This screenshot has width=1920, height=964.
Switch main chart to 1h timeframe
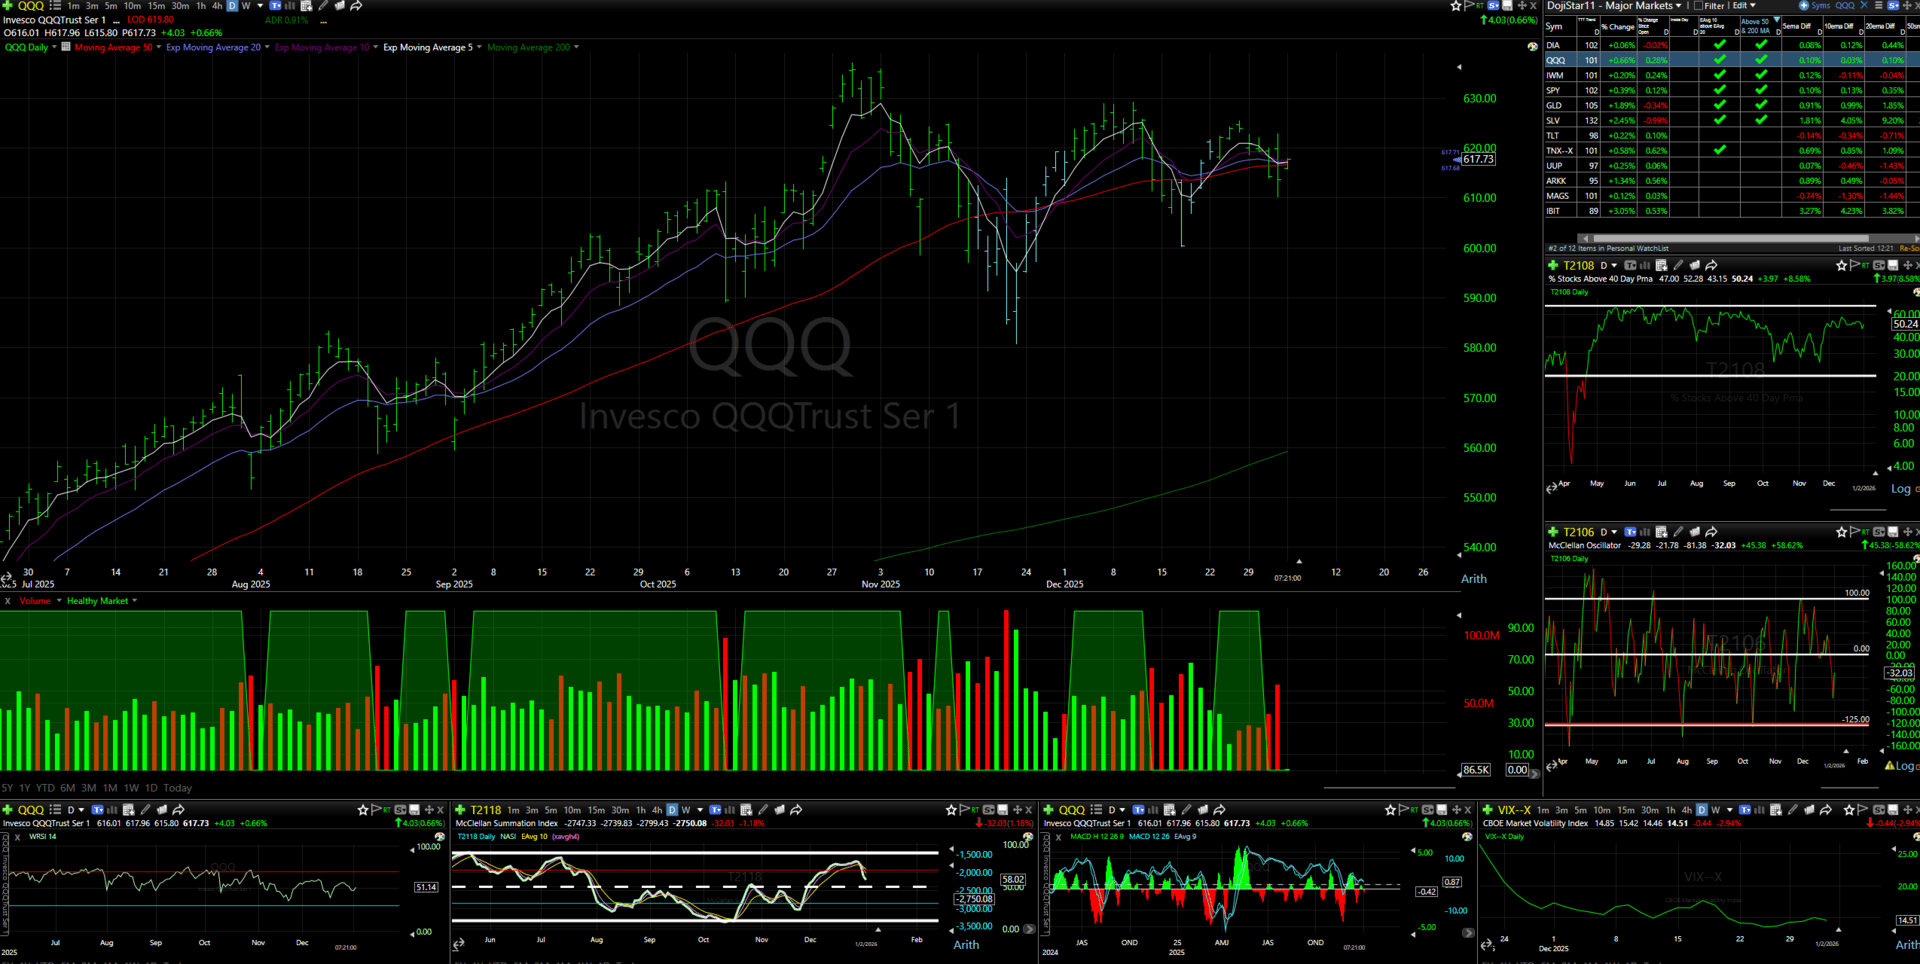pos(201,6)
